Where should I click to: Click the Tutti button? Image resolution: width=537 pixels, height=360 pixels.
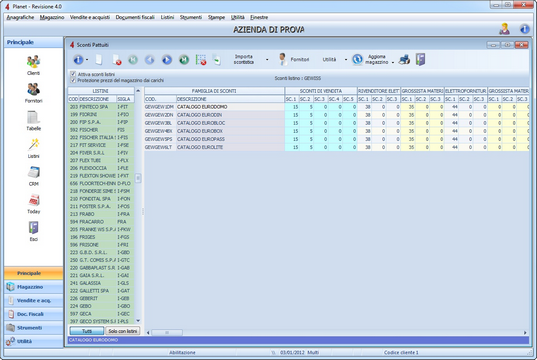87,331
